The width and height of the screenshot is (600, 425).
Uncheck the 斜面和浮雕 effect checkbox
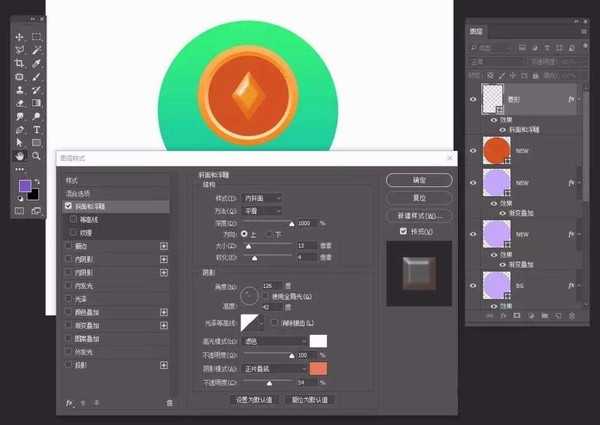pos(68,206)
